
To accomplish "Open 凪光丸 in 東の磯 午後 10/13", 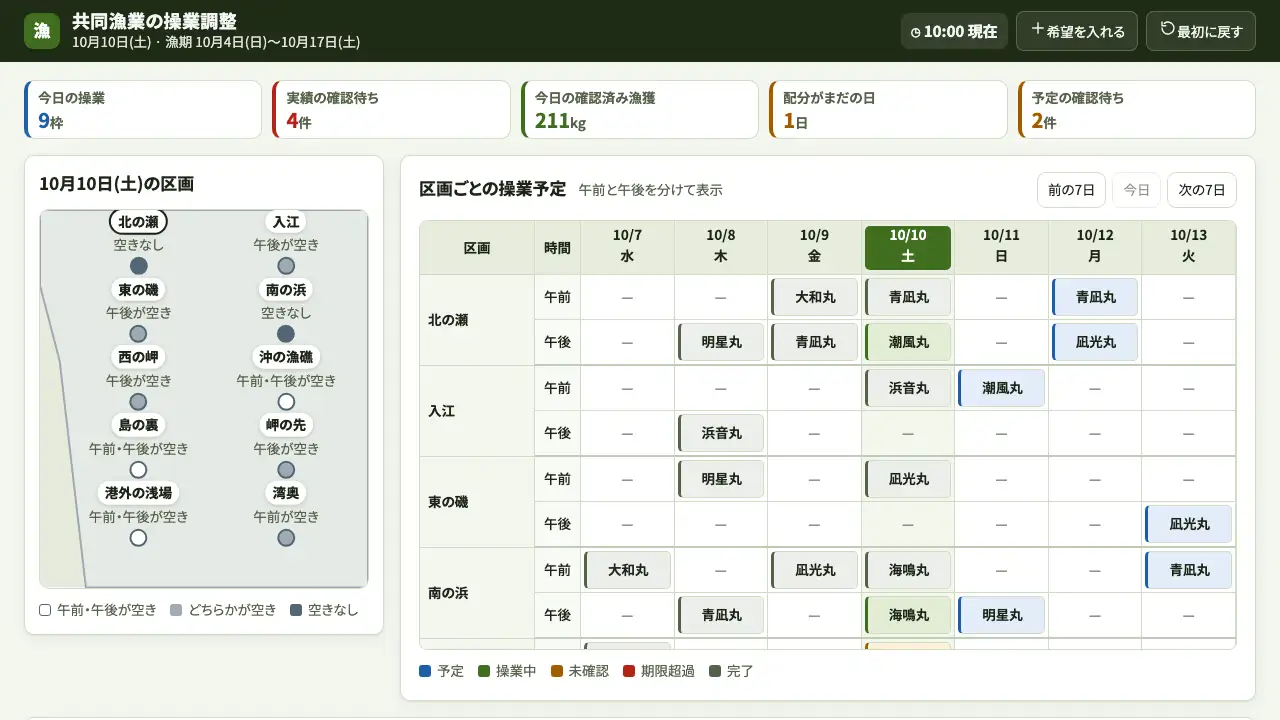I will tap(1188, 524).
